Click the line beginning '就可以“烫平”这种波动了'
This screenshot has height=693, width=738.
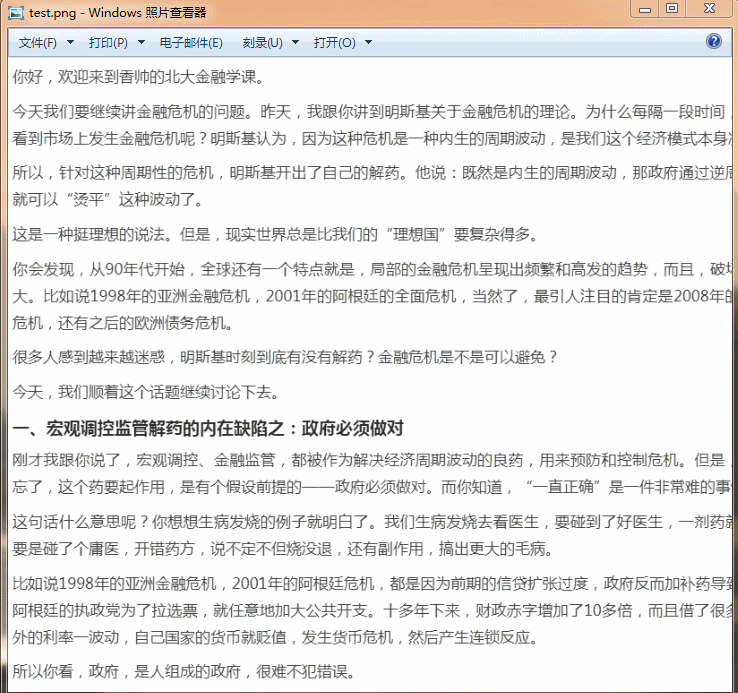(x=108, y=200)
